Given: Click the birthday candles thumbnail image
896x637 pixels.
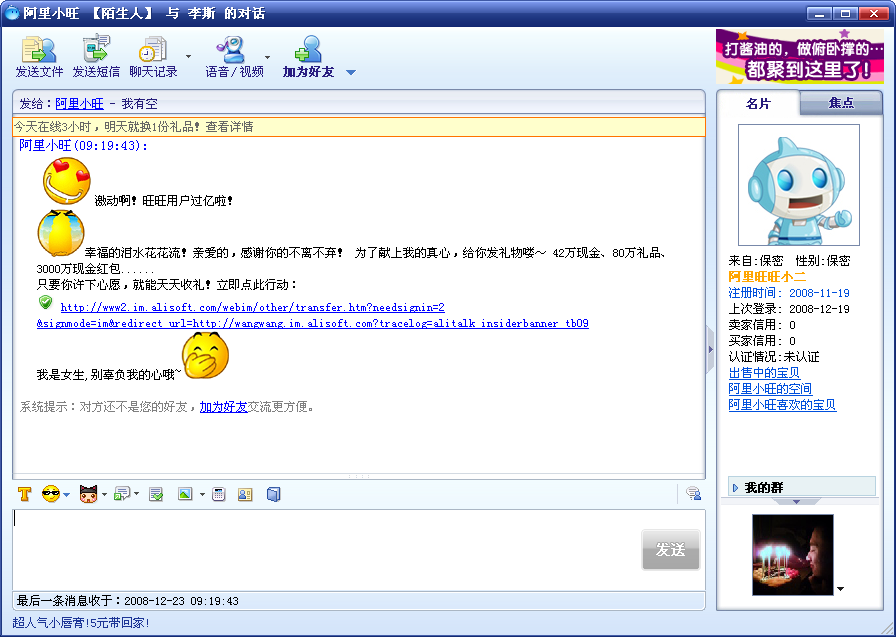Looking at the screenshot, I should pyautogui.click(x=792, y=555).
